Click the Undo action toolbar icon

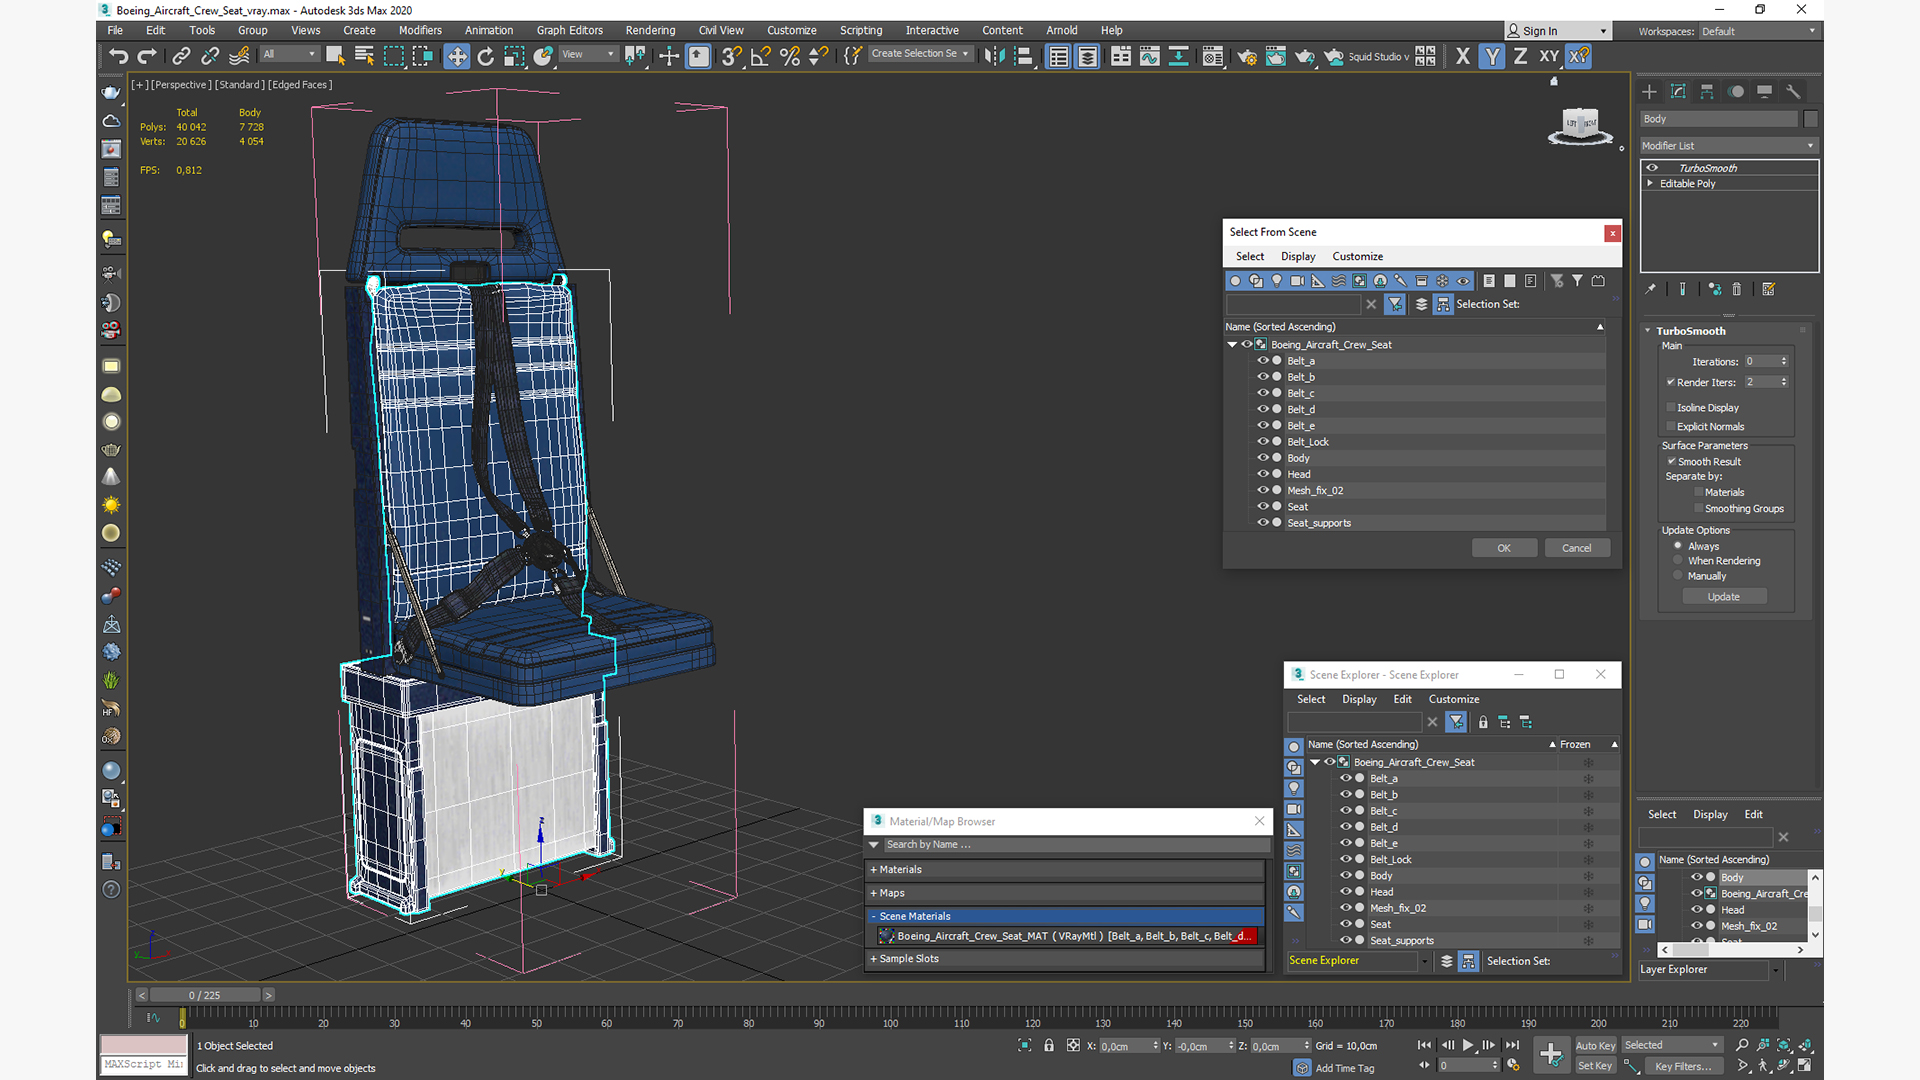click(117, 54)
